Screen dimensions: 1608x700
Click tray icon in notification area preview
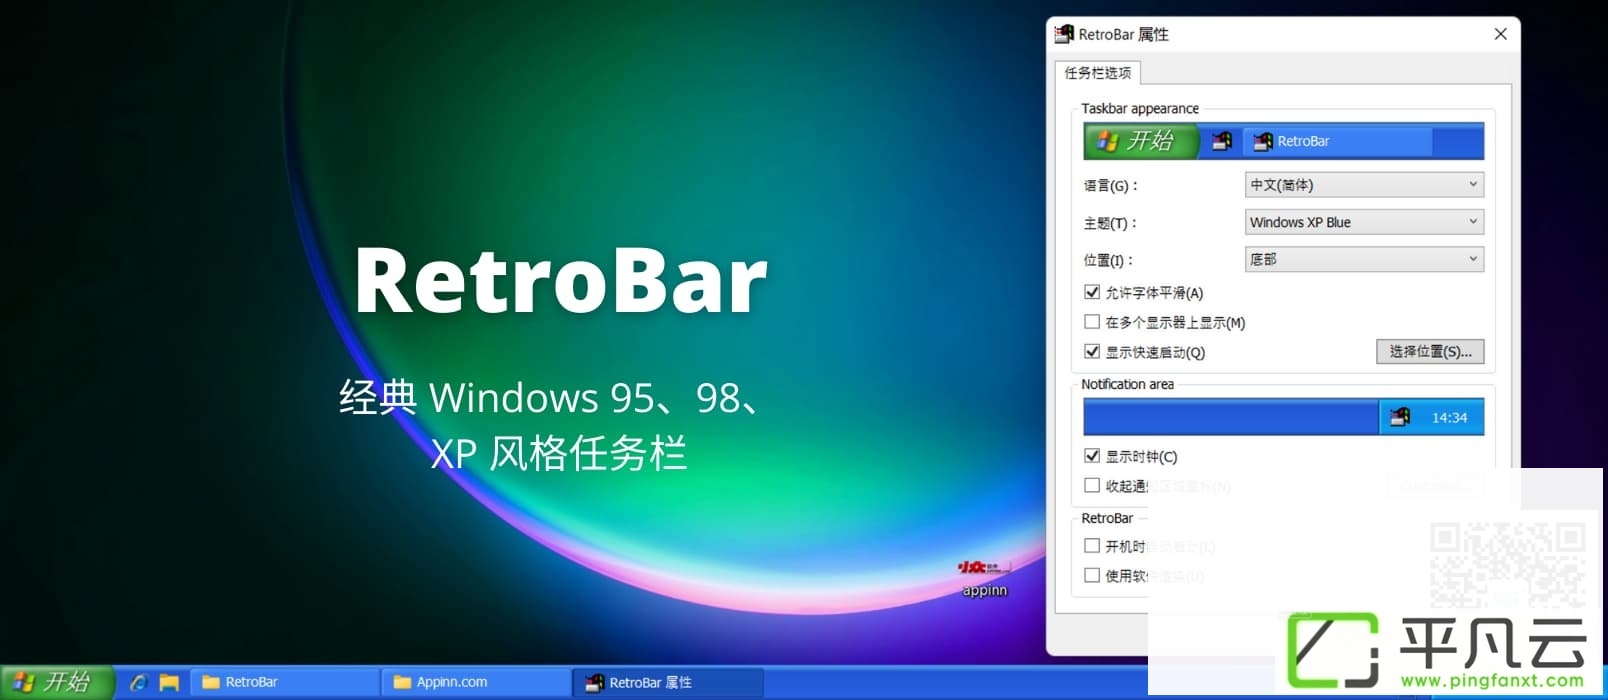pyautogui.click(x=1400, y=417)
